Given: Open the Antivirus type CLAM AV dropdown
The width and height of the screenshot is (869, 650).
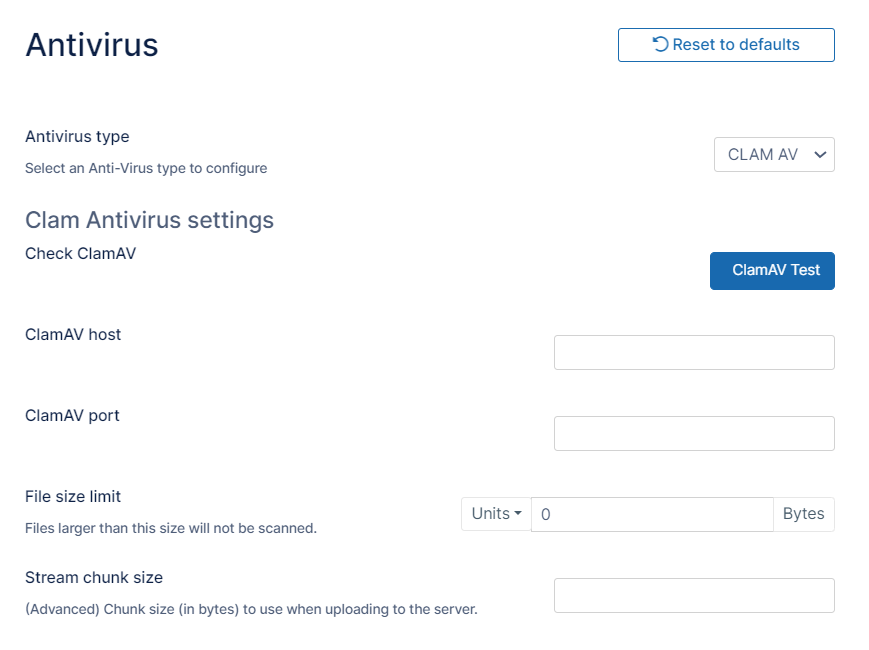Looking at the screenshot, I should pos(774,155).
